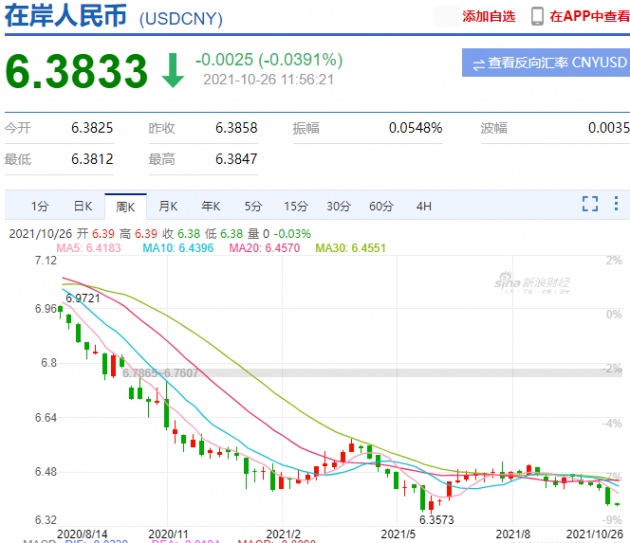Click the swap arrows icon on CNYUSD button
This screenshot has width=630, height=543.
coord(479,64)
